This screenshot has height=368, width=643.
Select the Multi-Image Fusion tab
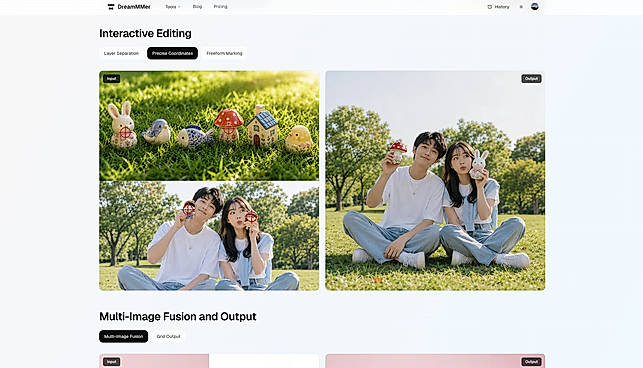(x=123, y=336)
